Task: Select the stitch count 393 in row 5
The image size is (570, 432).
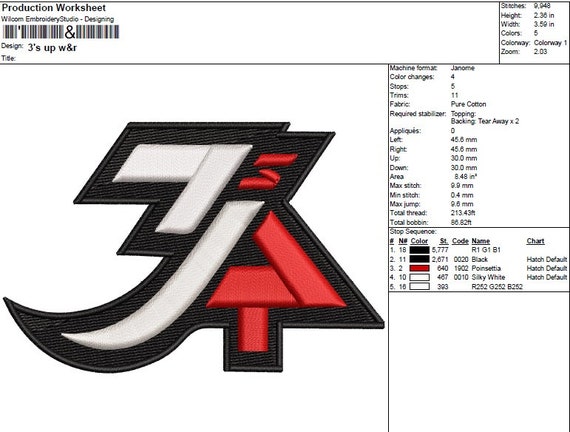Action: (x=443, y=287)
